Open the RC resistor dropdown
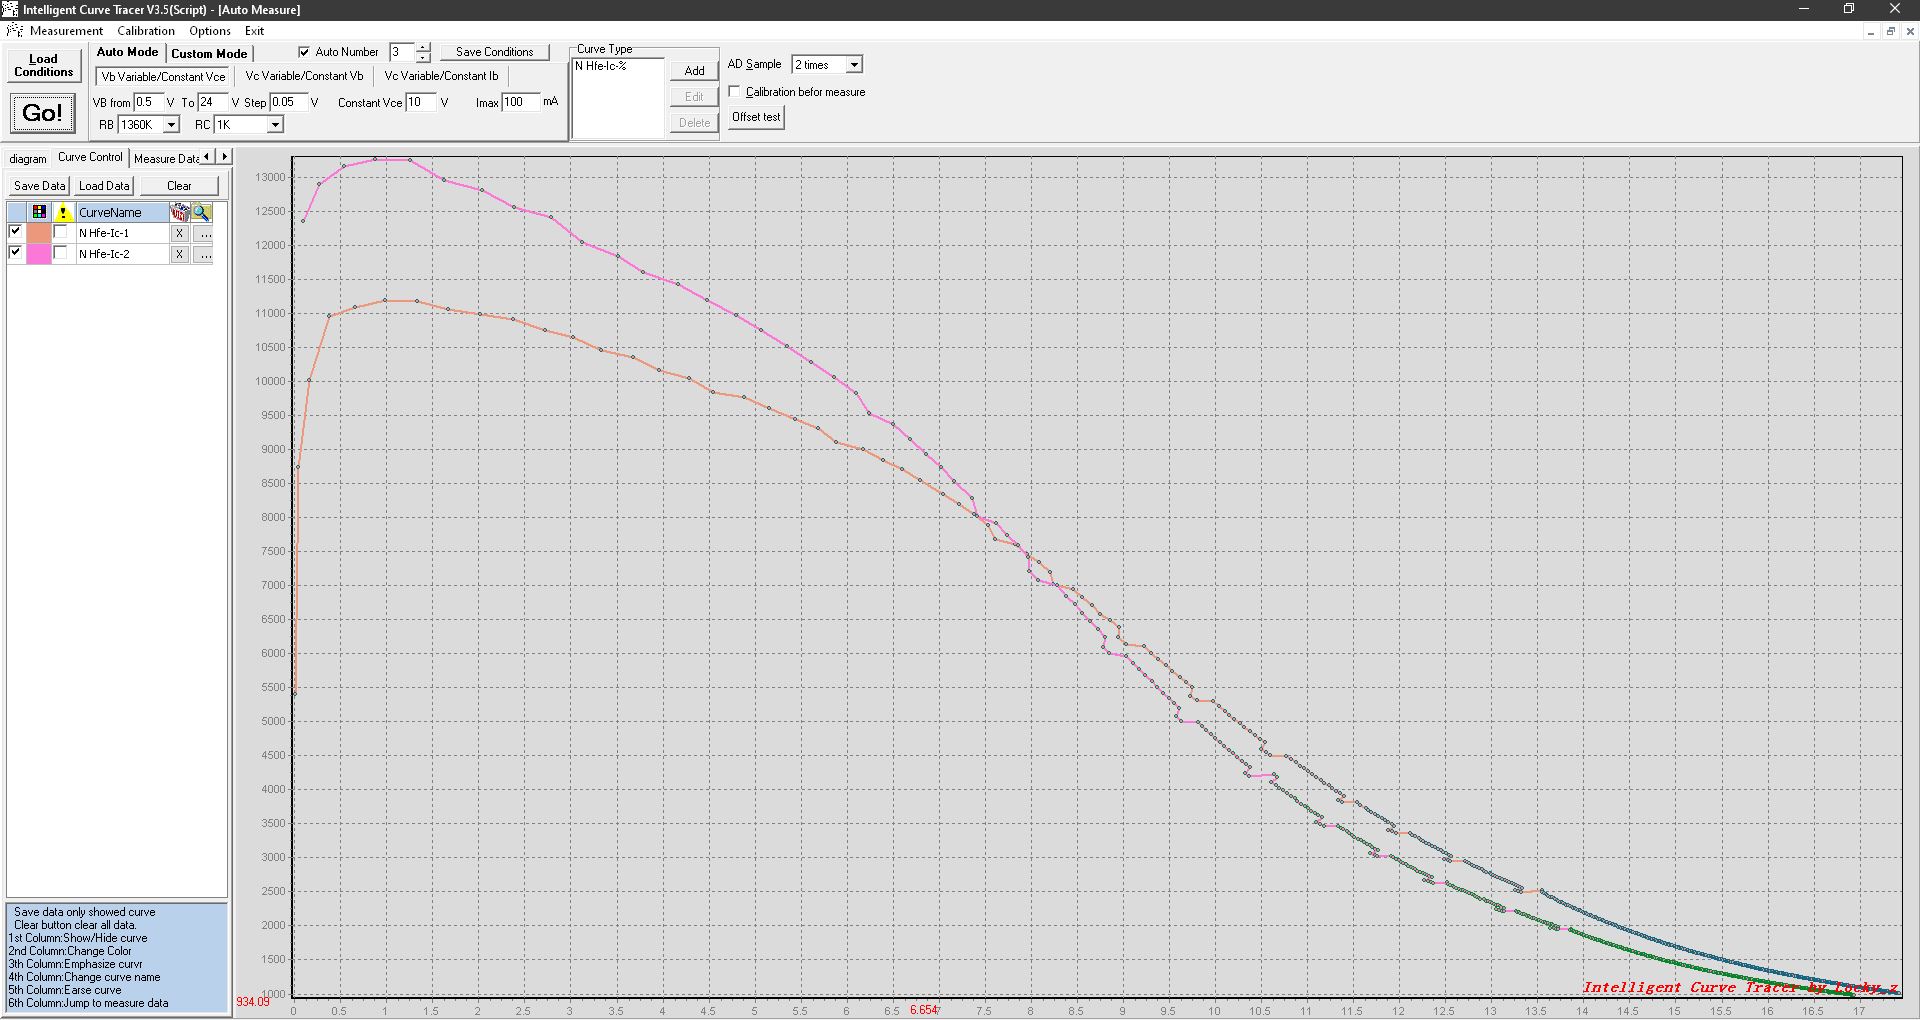The image size is (1920, 1020). (275, 125)
